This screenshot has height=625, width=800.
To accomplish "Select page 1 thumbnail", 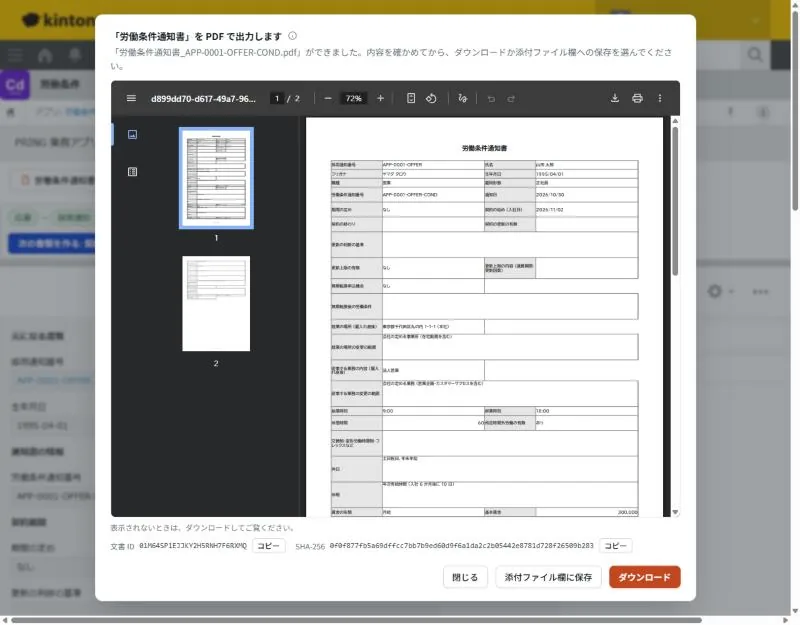I will pos(216,178).
